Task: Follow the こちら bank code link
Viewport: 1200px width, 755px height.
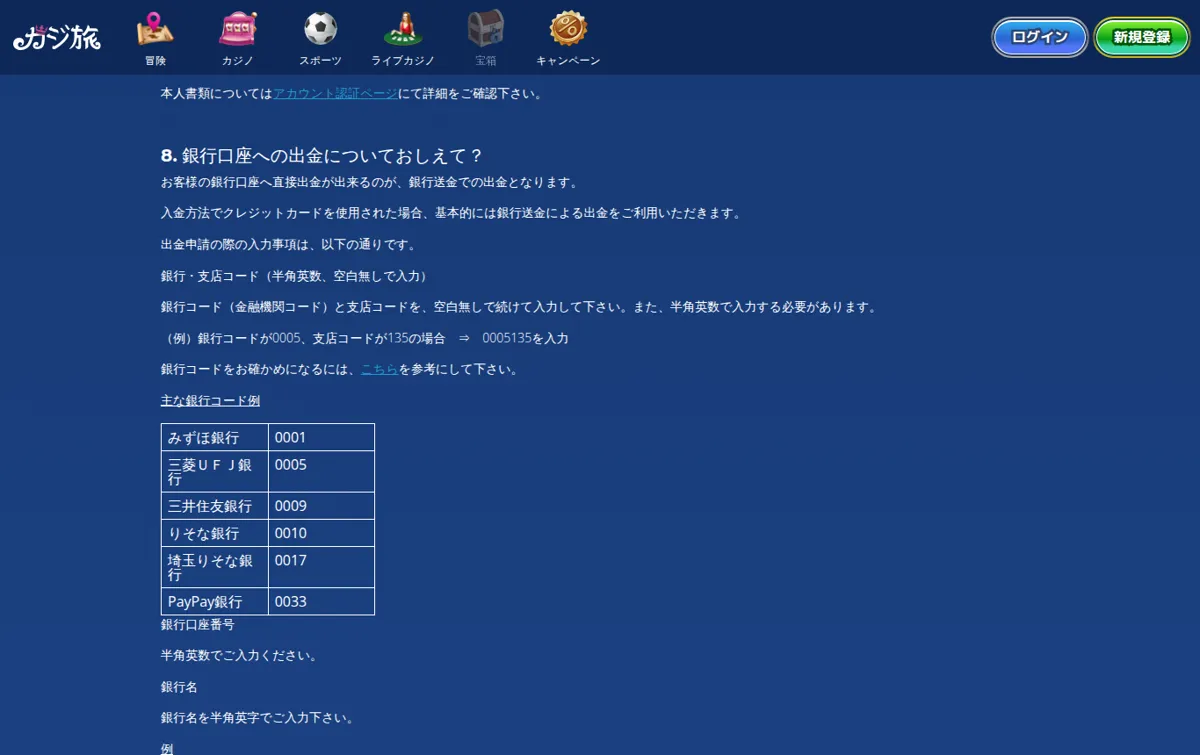Action: pyautogui.click(x=379, y=369)
